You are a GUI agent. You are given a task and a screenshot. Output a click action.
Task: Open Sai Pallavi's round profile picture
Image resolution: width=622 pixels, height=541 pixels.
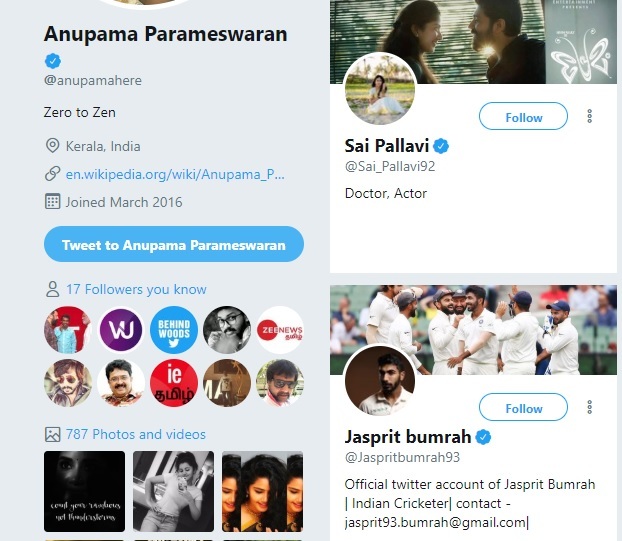click(380, 90)
